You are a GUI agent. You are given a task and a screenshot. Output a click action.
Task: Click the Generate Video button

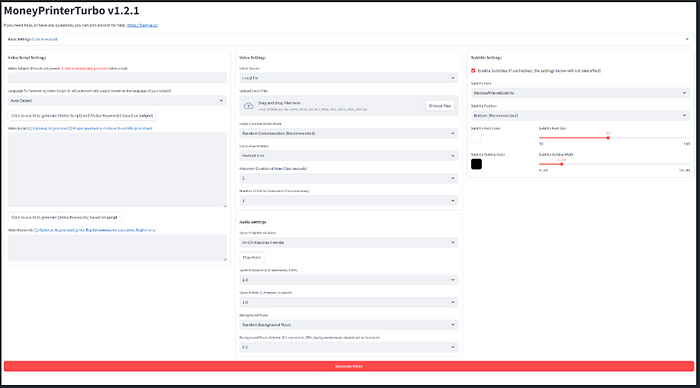(x=349, y=366)
